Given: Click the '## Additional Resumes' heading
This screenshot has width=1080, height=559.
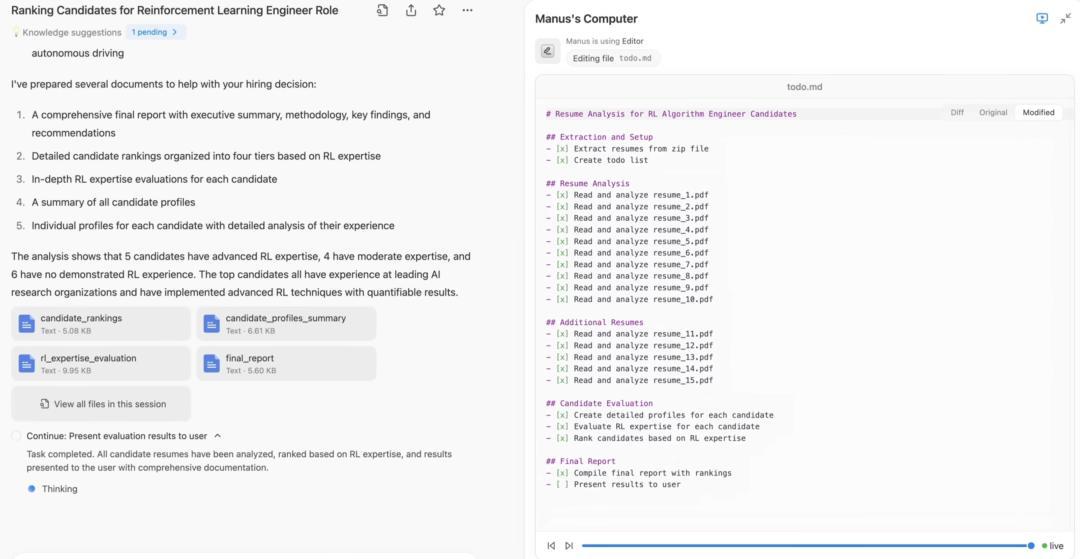Looking at the screenshot, I should pos(594,322).
